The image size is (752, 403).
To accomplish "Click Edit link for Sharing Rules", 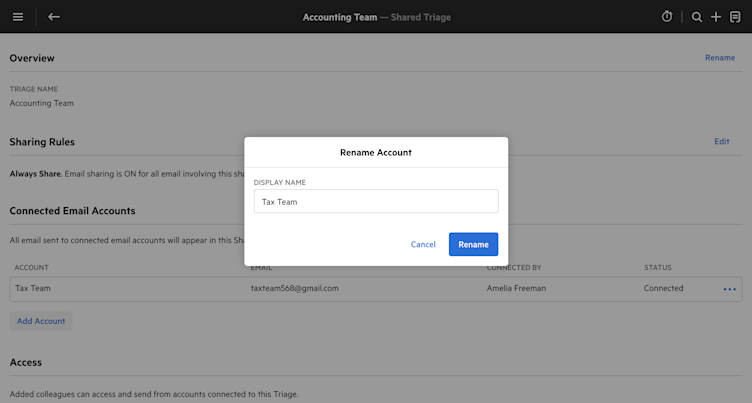I will (721, 142).
